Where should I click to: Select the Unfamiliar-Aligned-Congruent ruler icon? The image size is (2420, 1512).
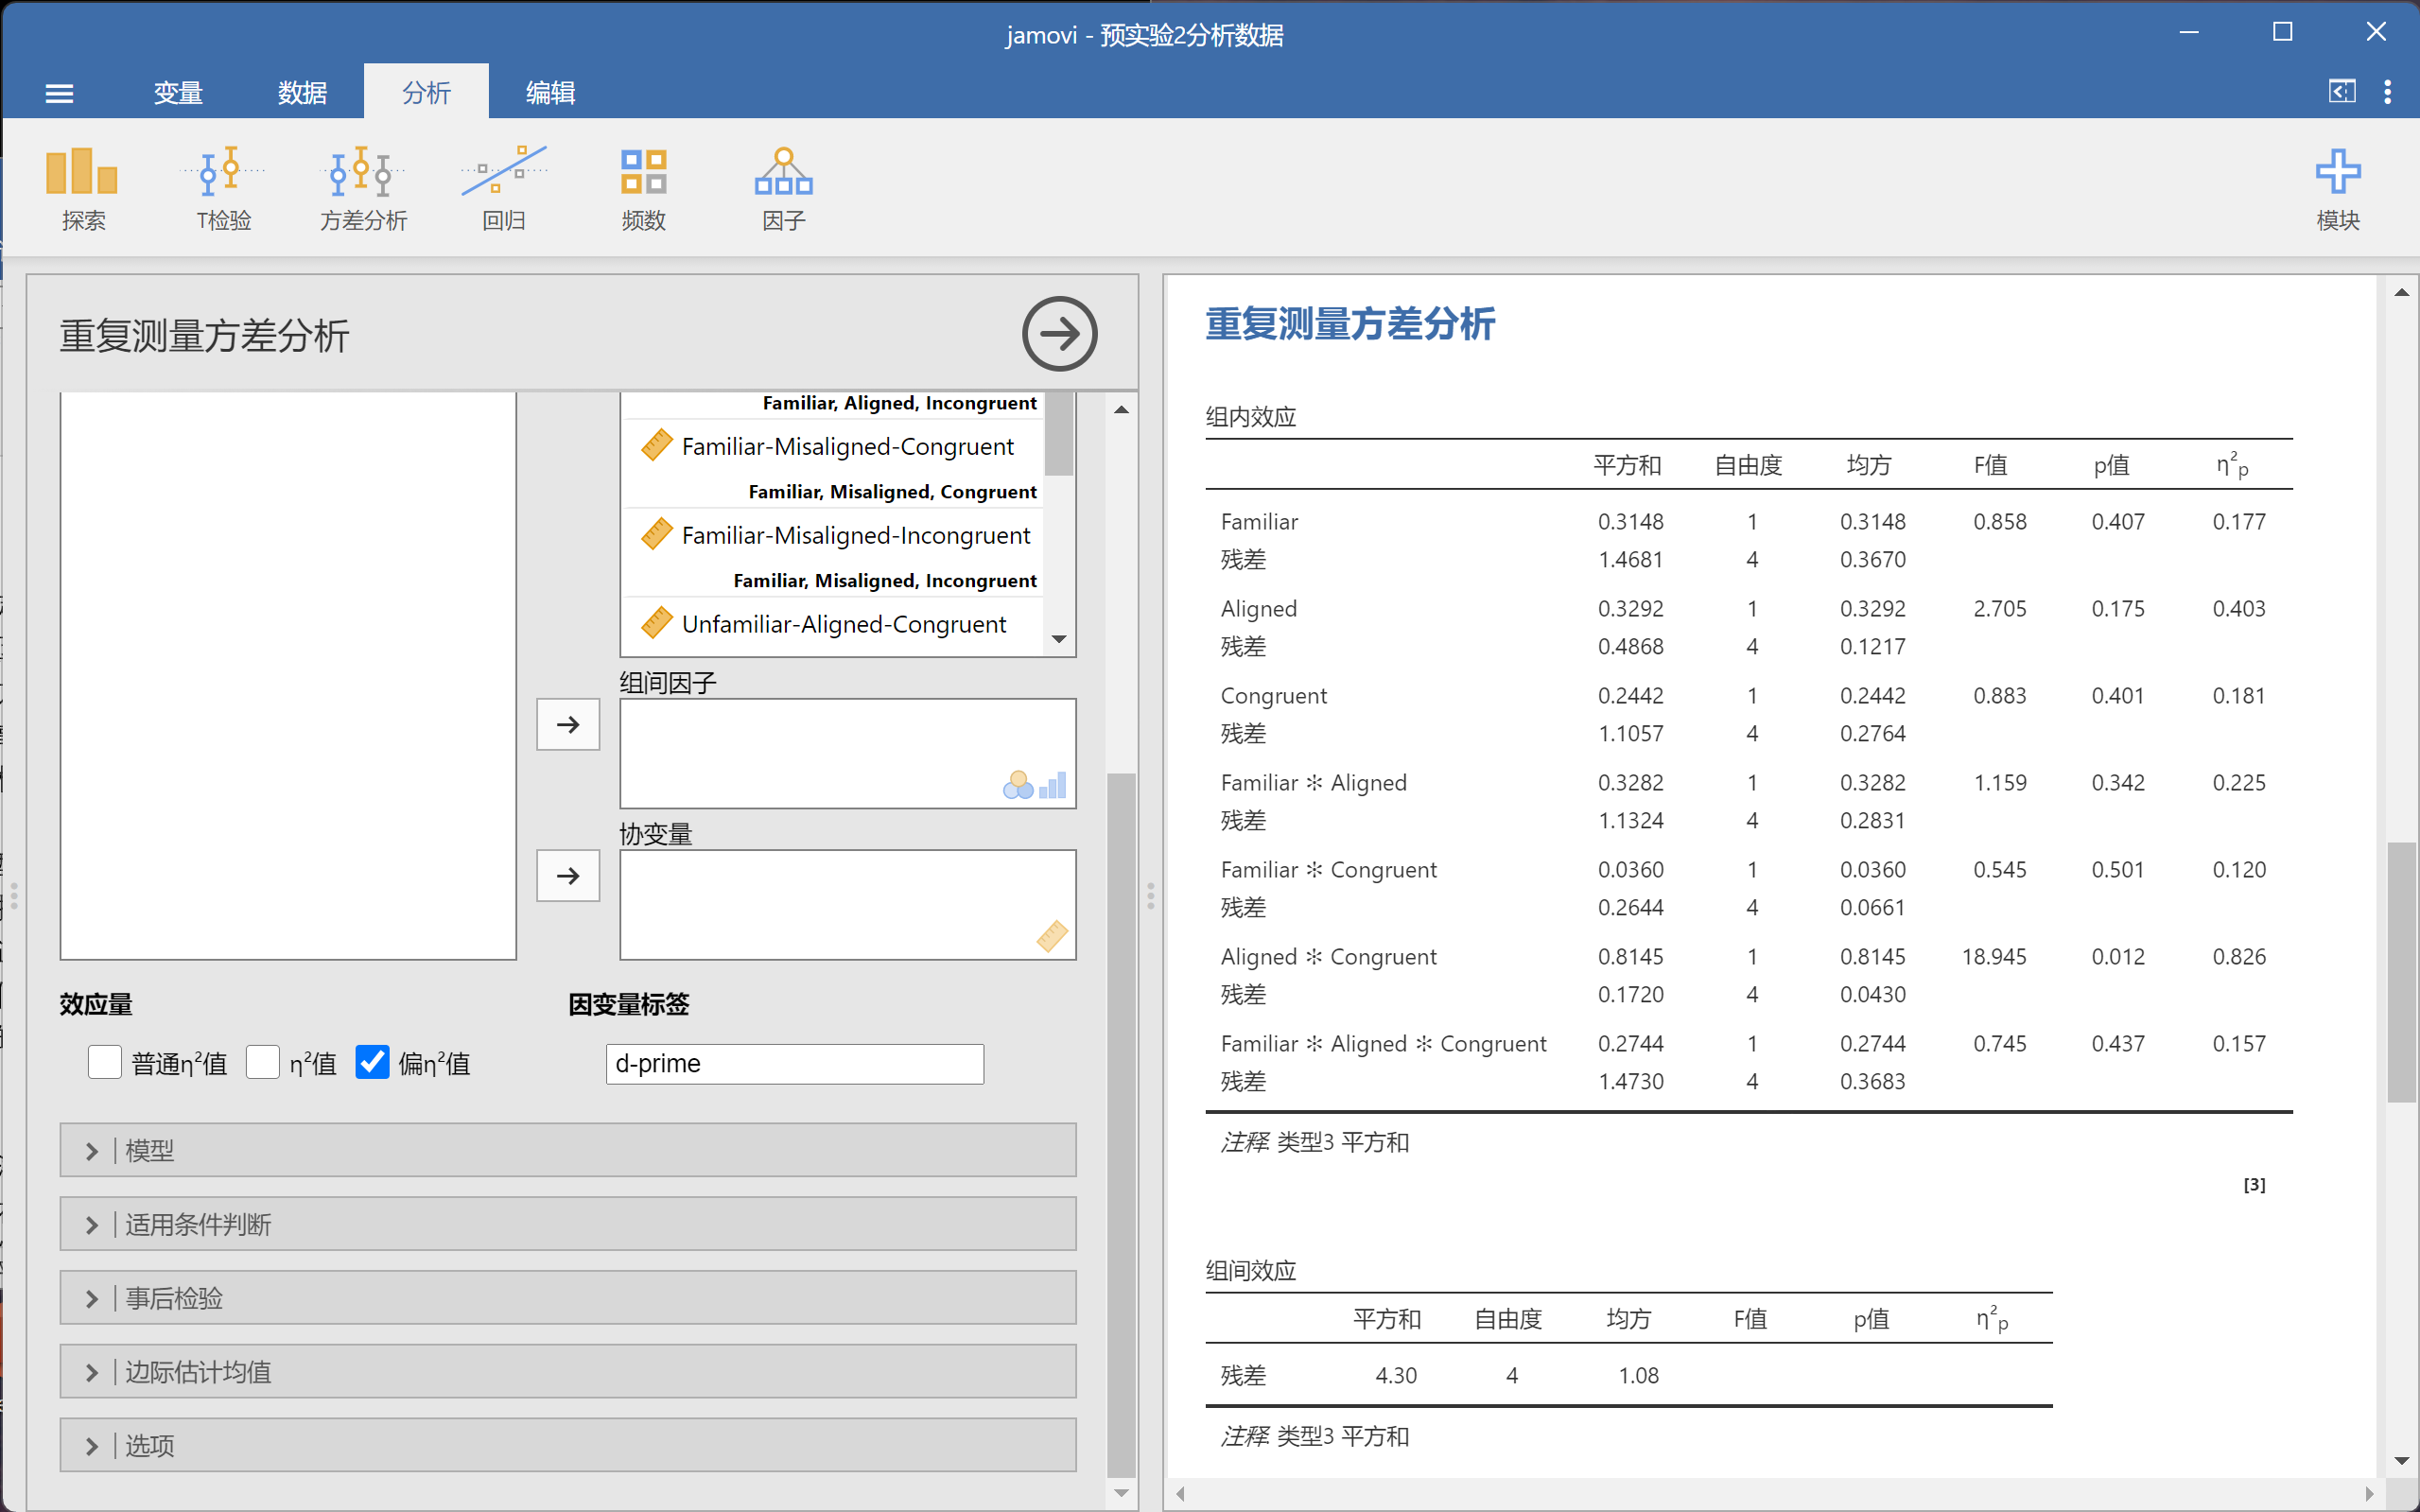[x=656, y=623]
